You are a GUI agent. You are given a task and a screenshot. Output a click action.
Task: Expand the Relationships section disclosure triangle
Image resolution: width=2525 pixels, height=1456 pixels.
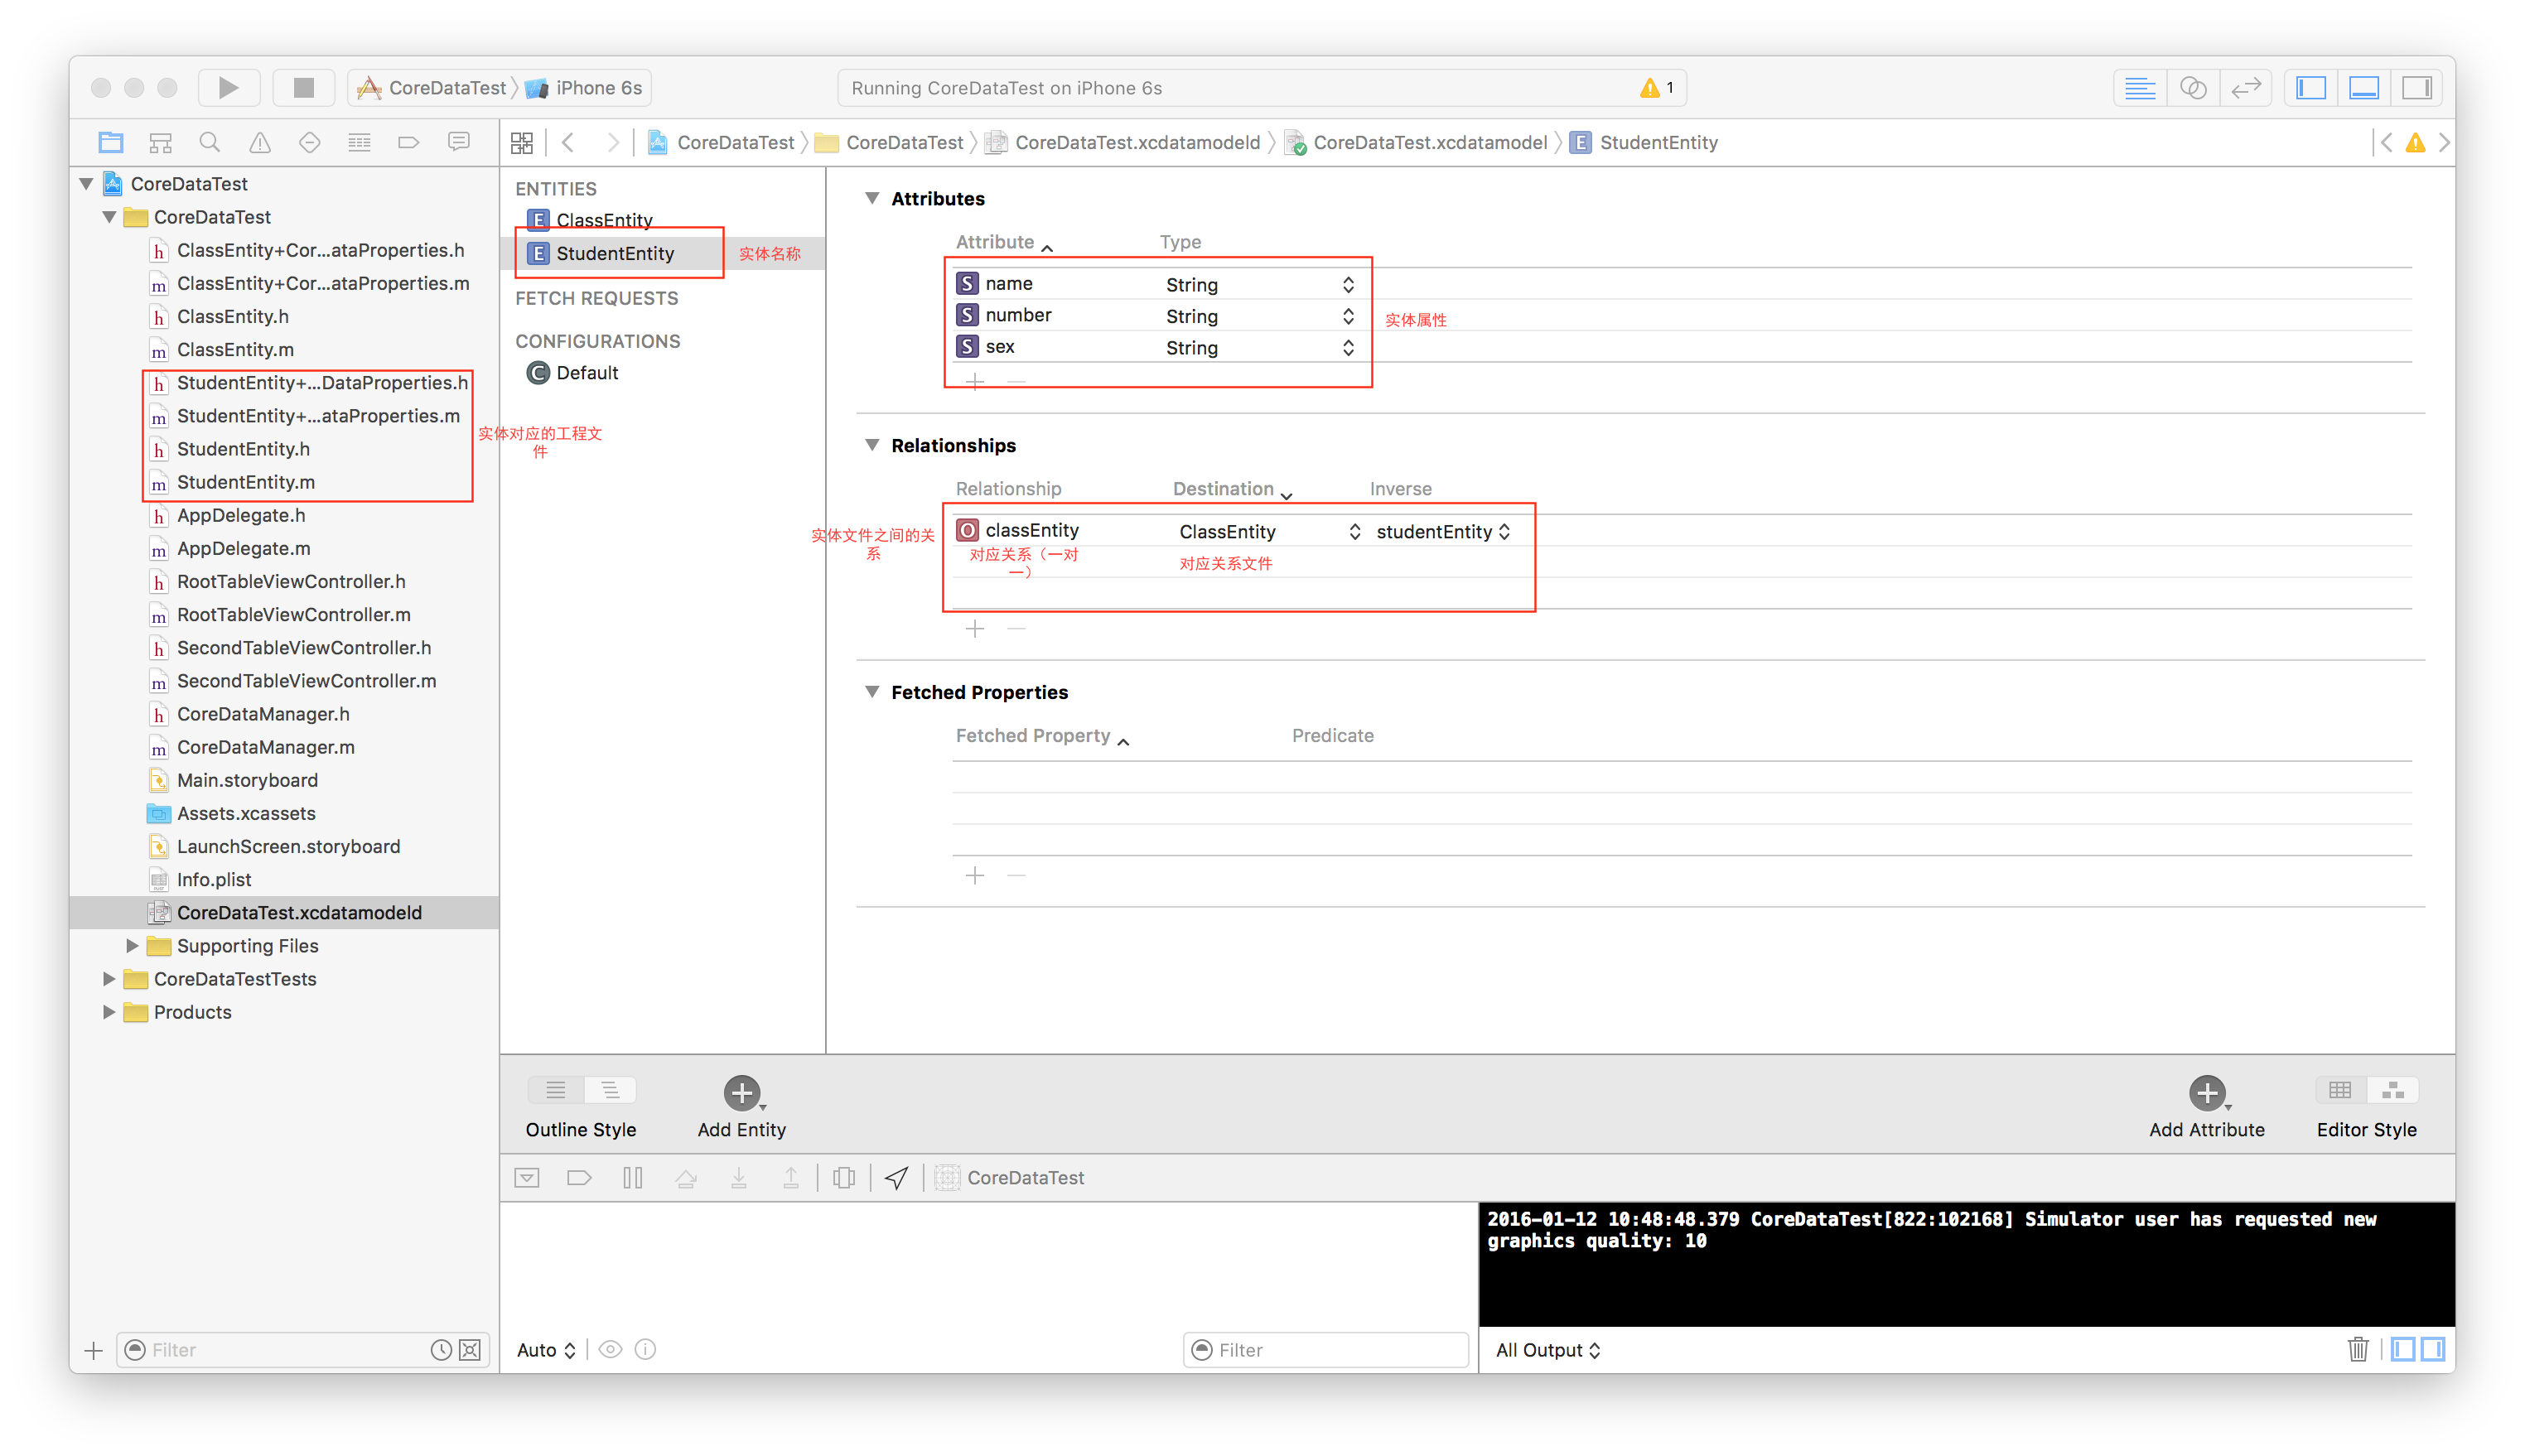click(874, 446)
